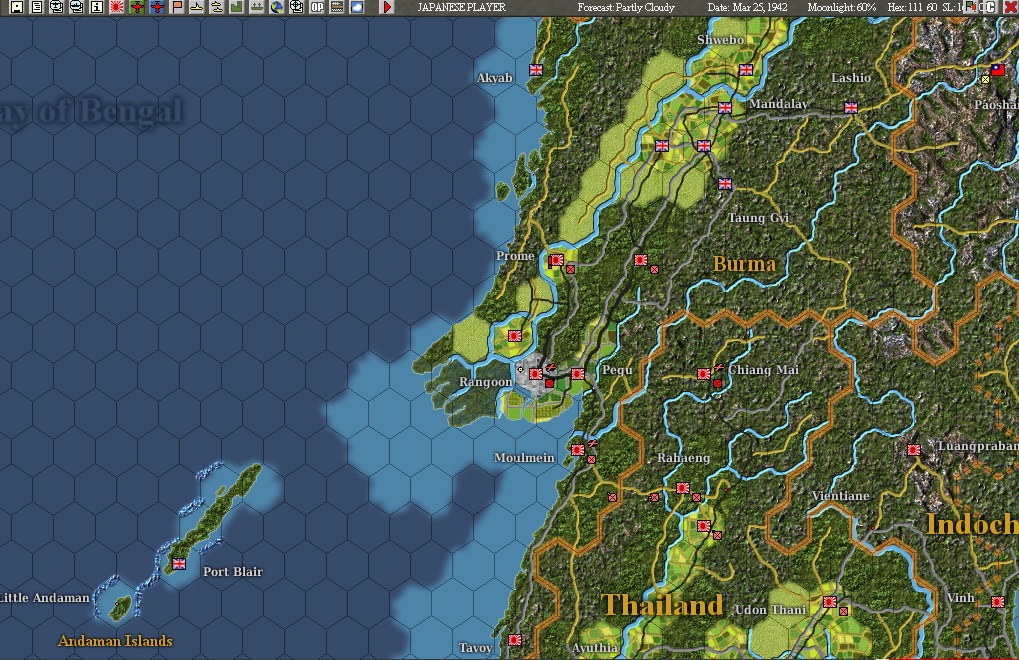Click the 'JAPANESE PLAYER' status text
1019x660 pixels.
click(461, 7)
